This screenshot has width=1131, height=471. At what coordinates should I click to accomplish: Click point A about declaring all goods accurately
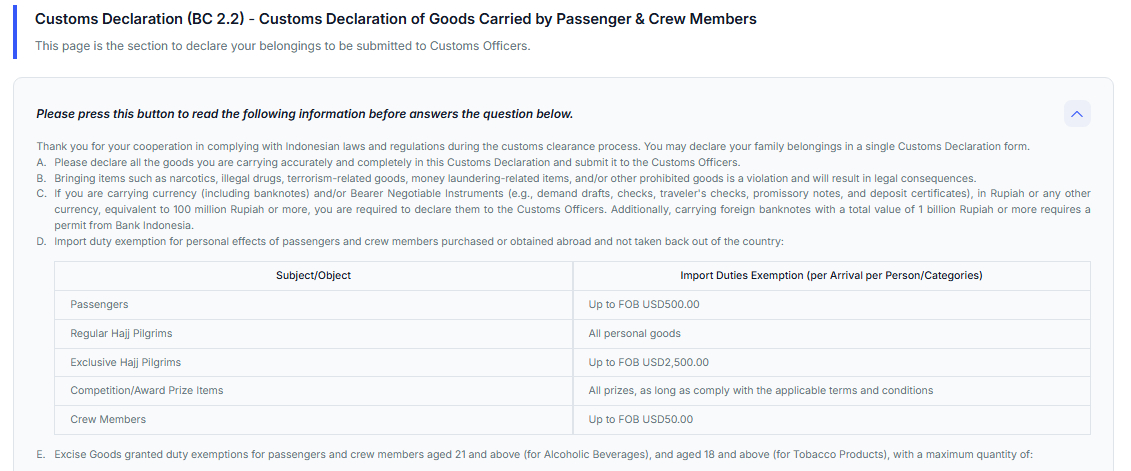(x=396, y=162)
